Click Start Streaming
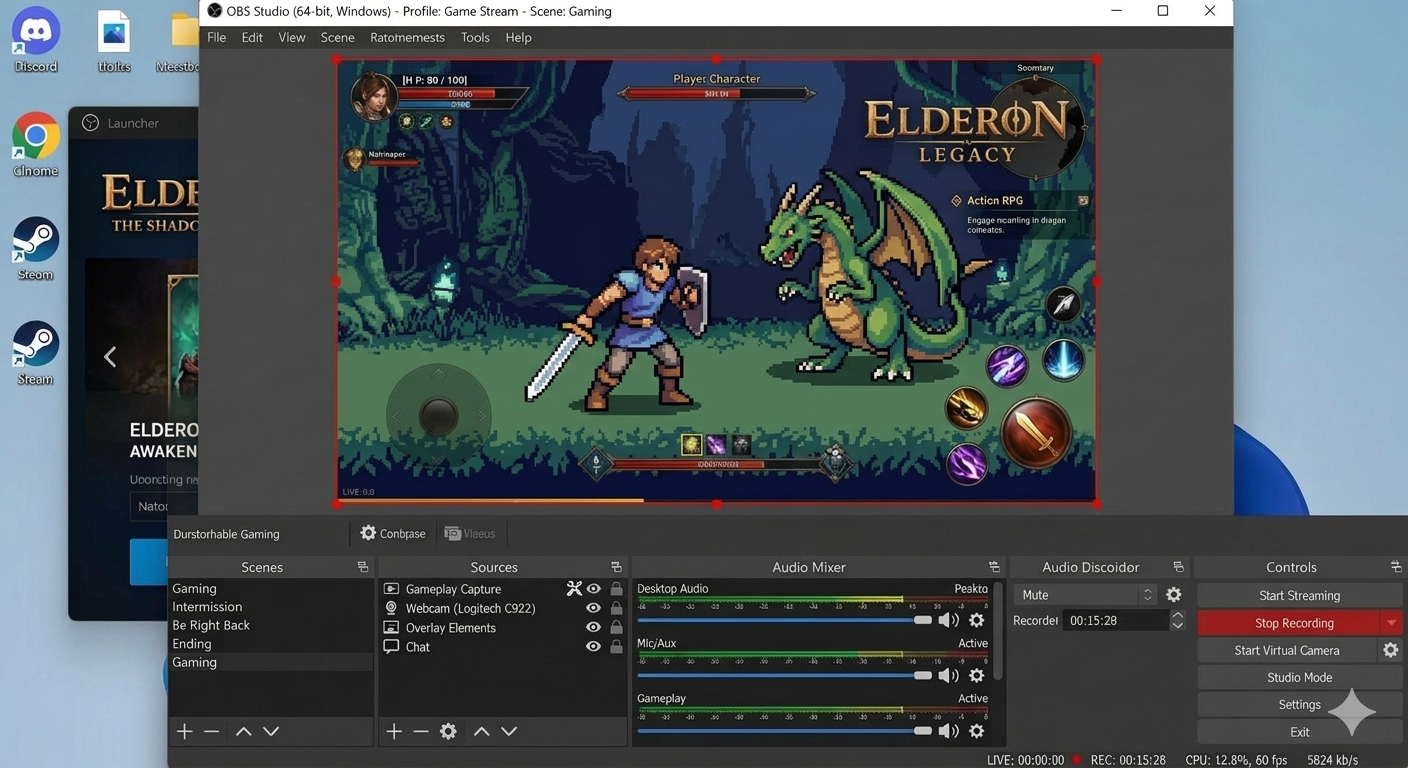 click(1300, 595)
